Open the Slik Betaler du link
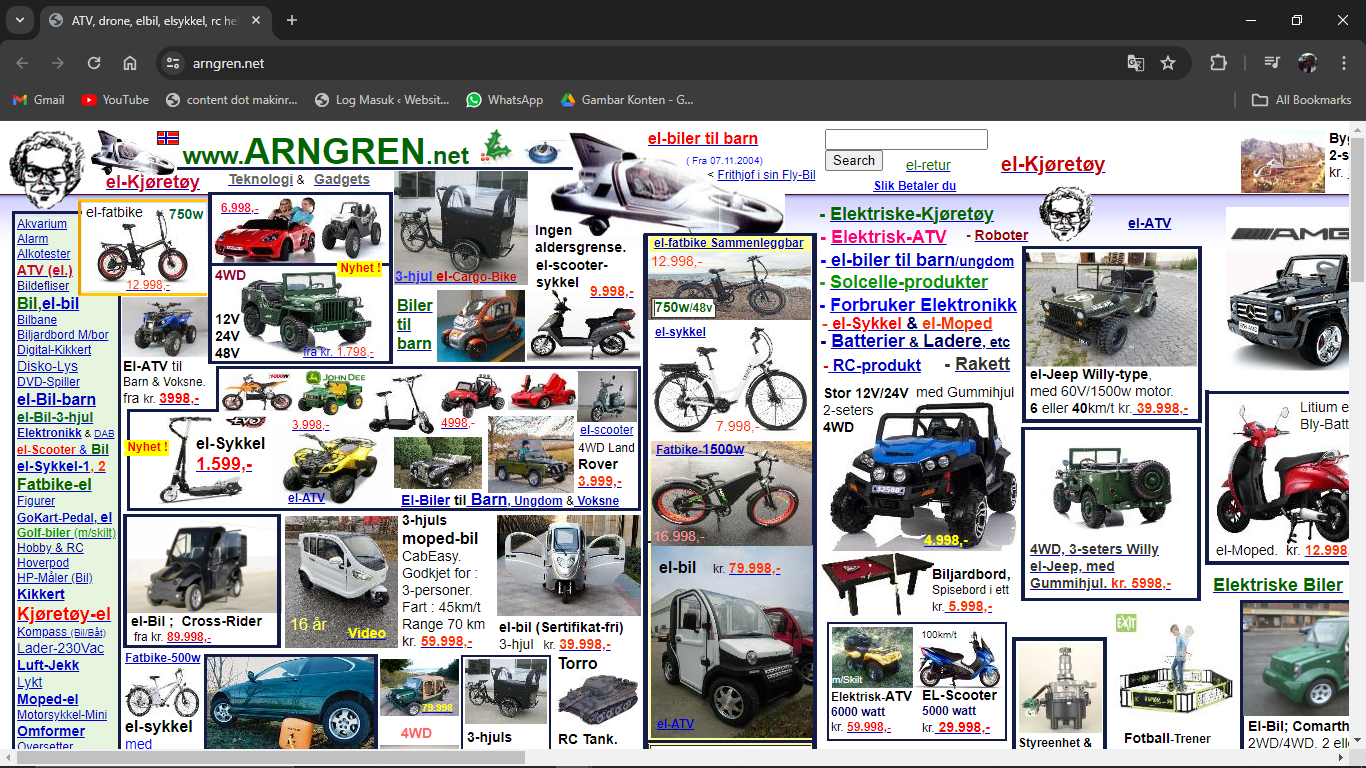The image size is (1366, 768). click(915, 186)
